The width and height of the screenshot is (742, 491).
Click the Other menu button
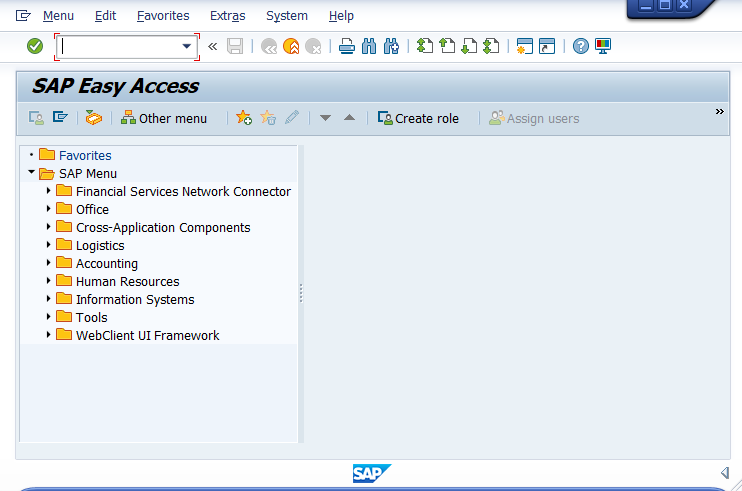(x=164, y=118)
